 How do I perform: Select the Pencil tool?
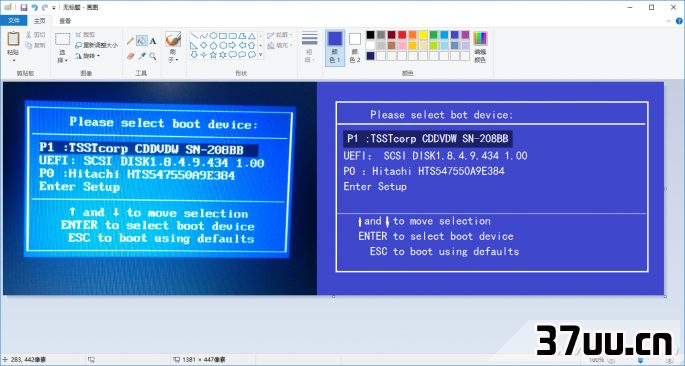(130, 41)
